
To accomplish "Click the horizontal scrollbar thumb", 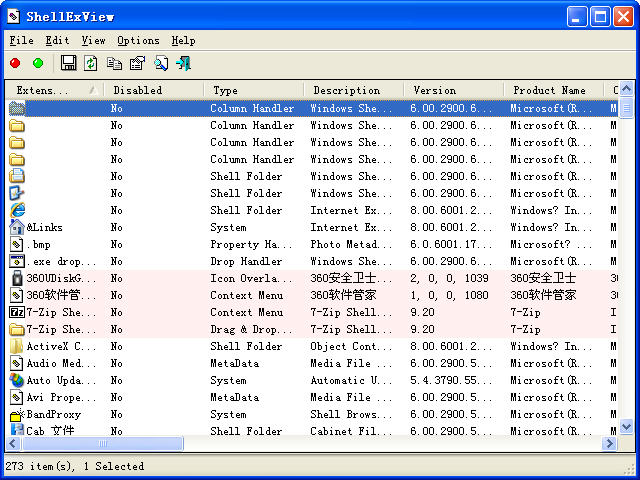I will point(102,443).
